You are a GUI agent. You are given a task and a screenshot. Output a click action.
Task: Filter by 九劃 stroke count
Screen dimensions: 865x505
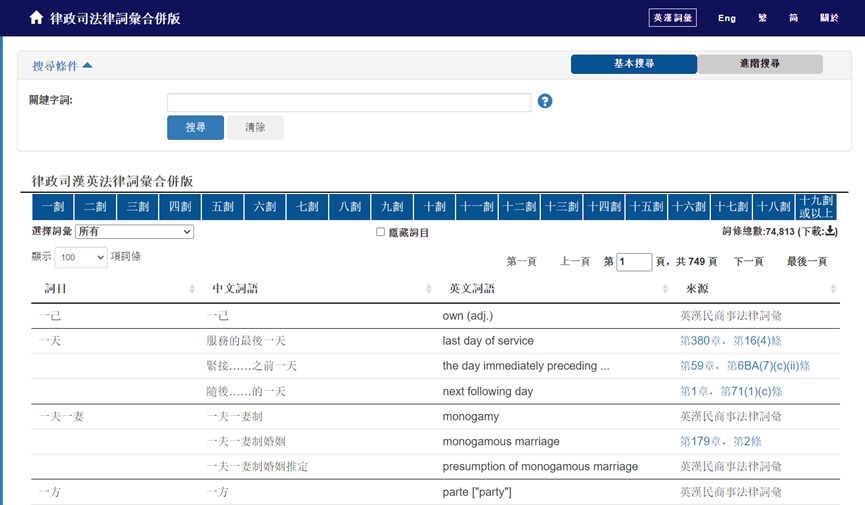(x=392, y=207)
